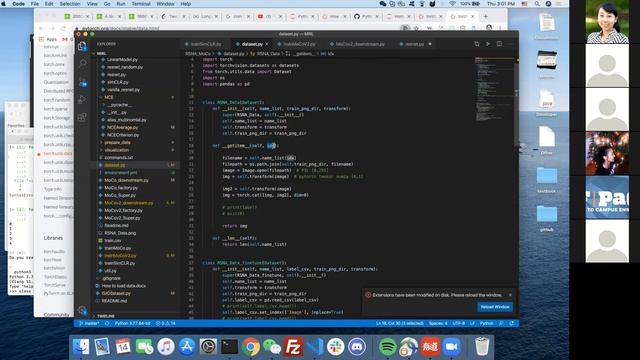Switch to the trainSimCLR.py editor tab
The width and height of the screenshot is (640, 360).
click(x=206, y=44)
